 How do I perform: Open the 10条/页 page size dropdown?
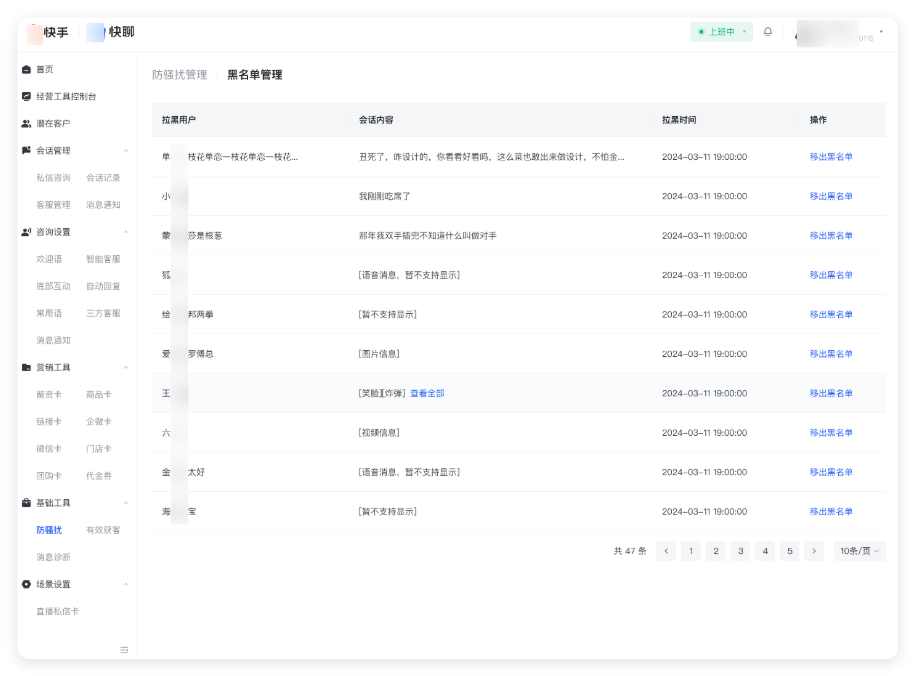(x=855, y=550)
